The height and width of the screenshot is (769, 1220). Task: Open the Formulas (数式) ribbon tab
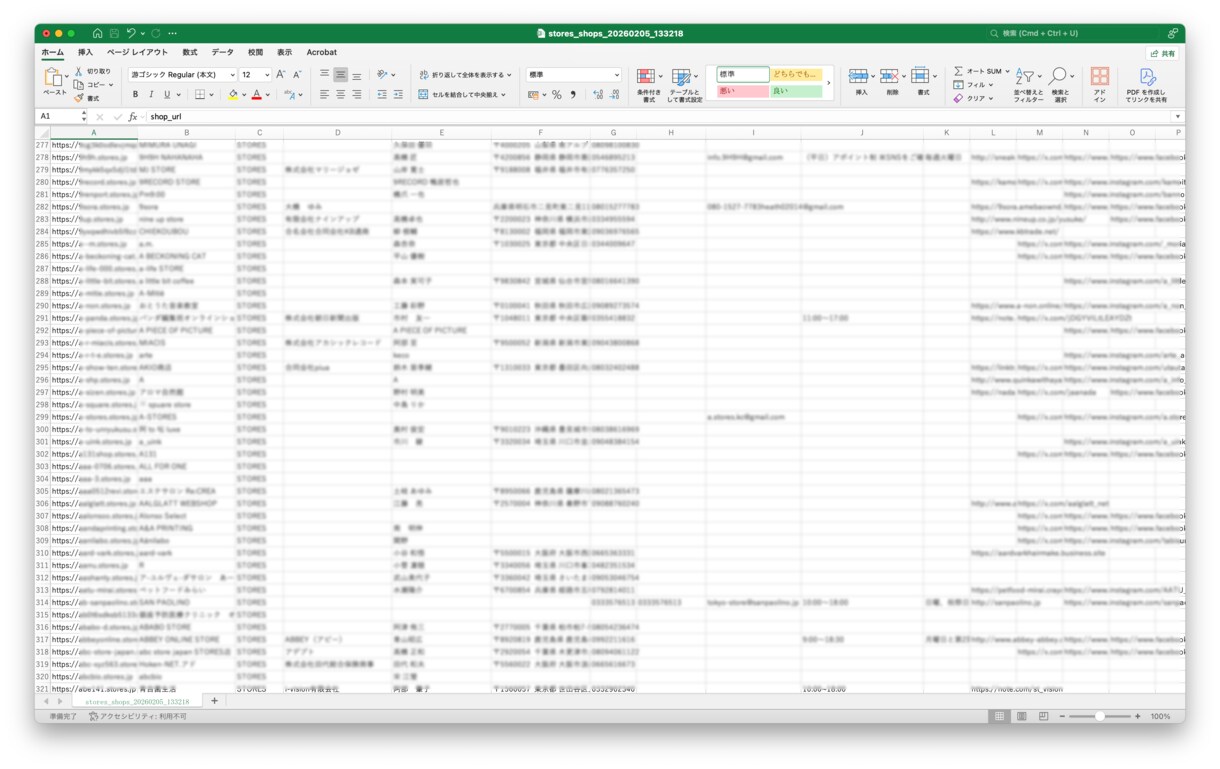coord(190,52)
